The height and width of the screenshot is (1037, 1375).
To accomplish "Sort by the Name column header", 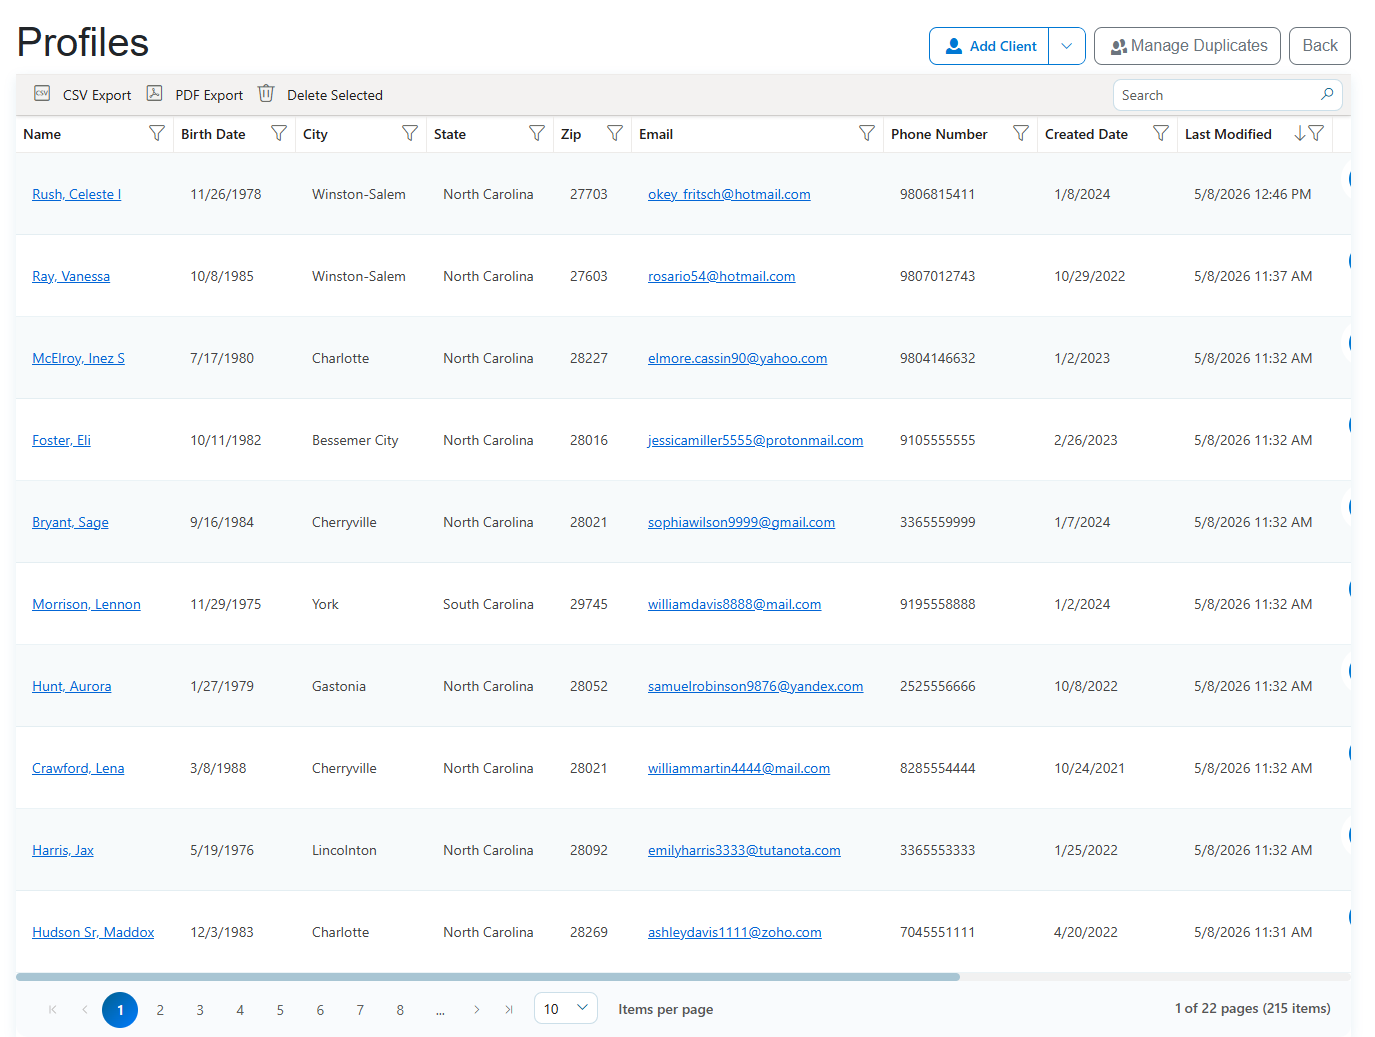I will (x=42, y=134).
